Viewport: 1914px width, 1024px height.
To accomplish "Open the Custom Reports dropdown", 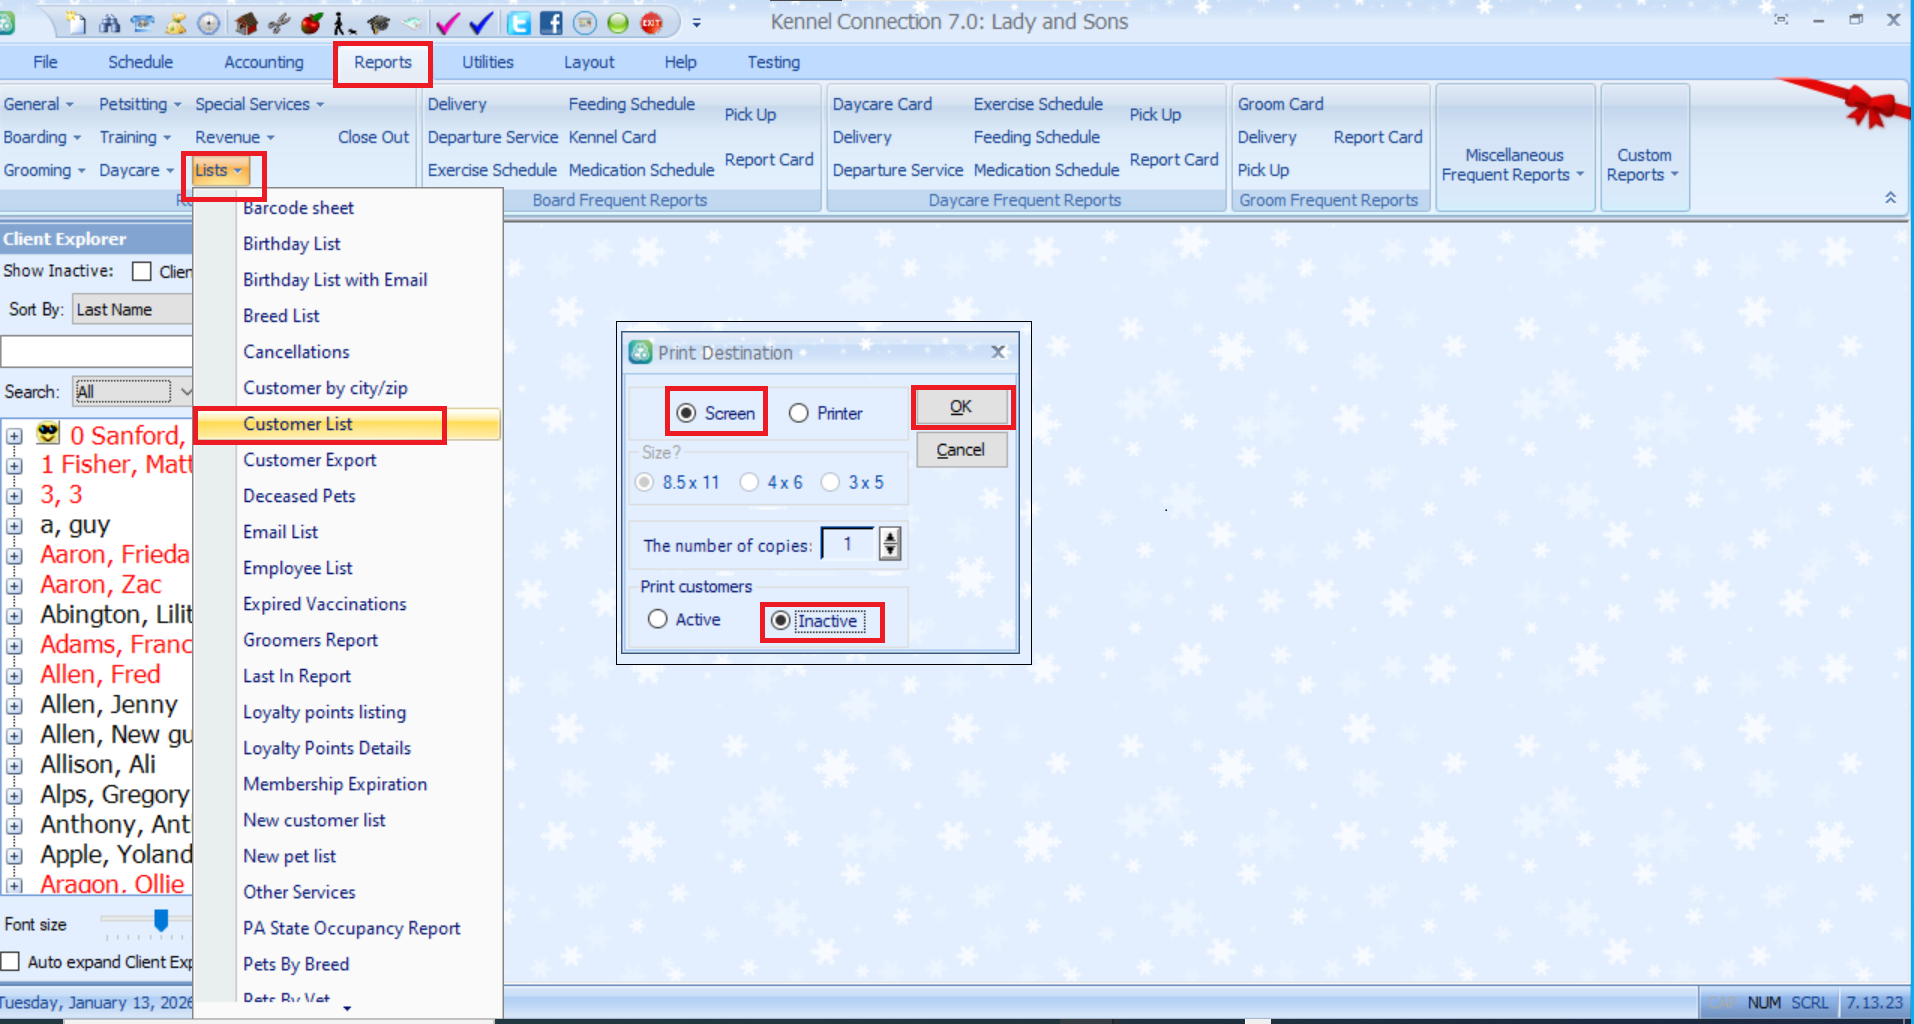I will [x=1643, y=165].
